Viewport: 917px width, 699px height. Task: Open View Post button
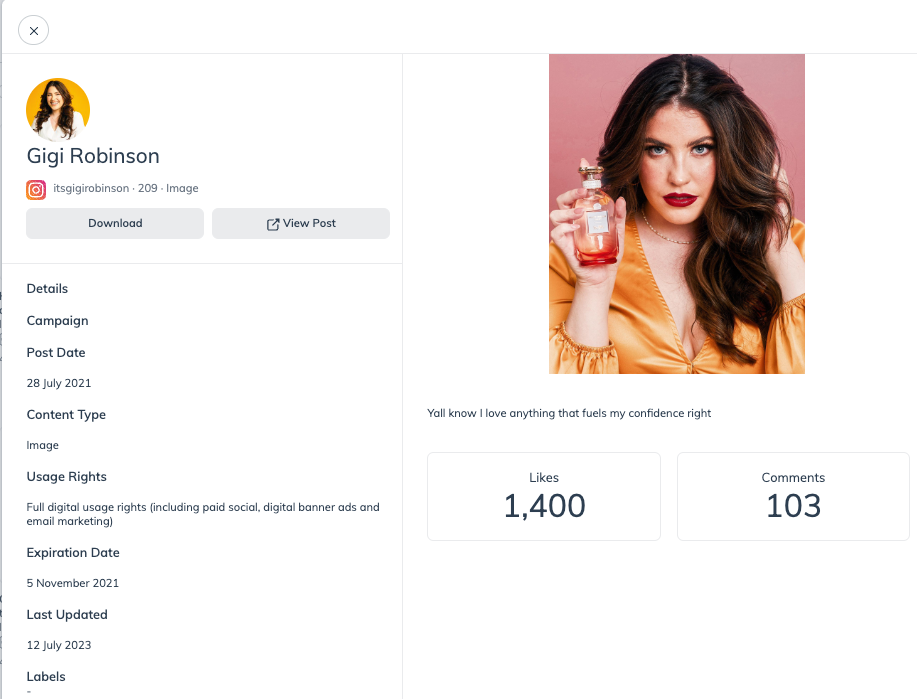[301, 223]
